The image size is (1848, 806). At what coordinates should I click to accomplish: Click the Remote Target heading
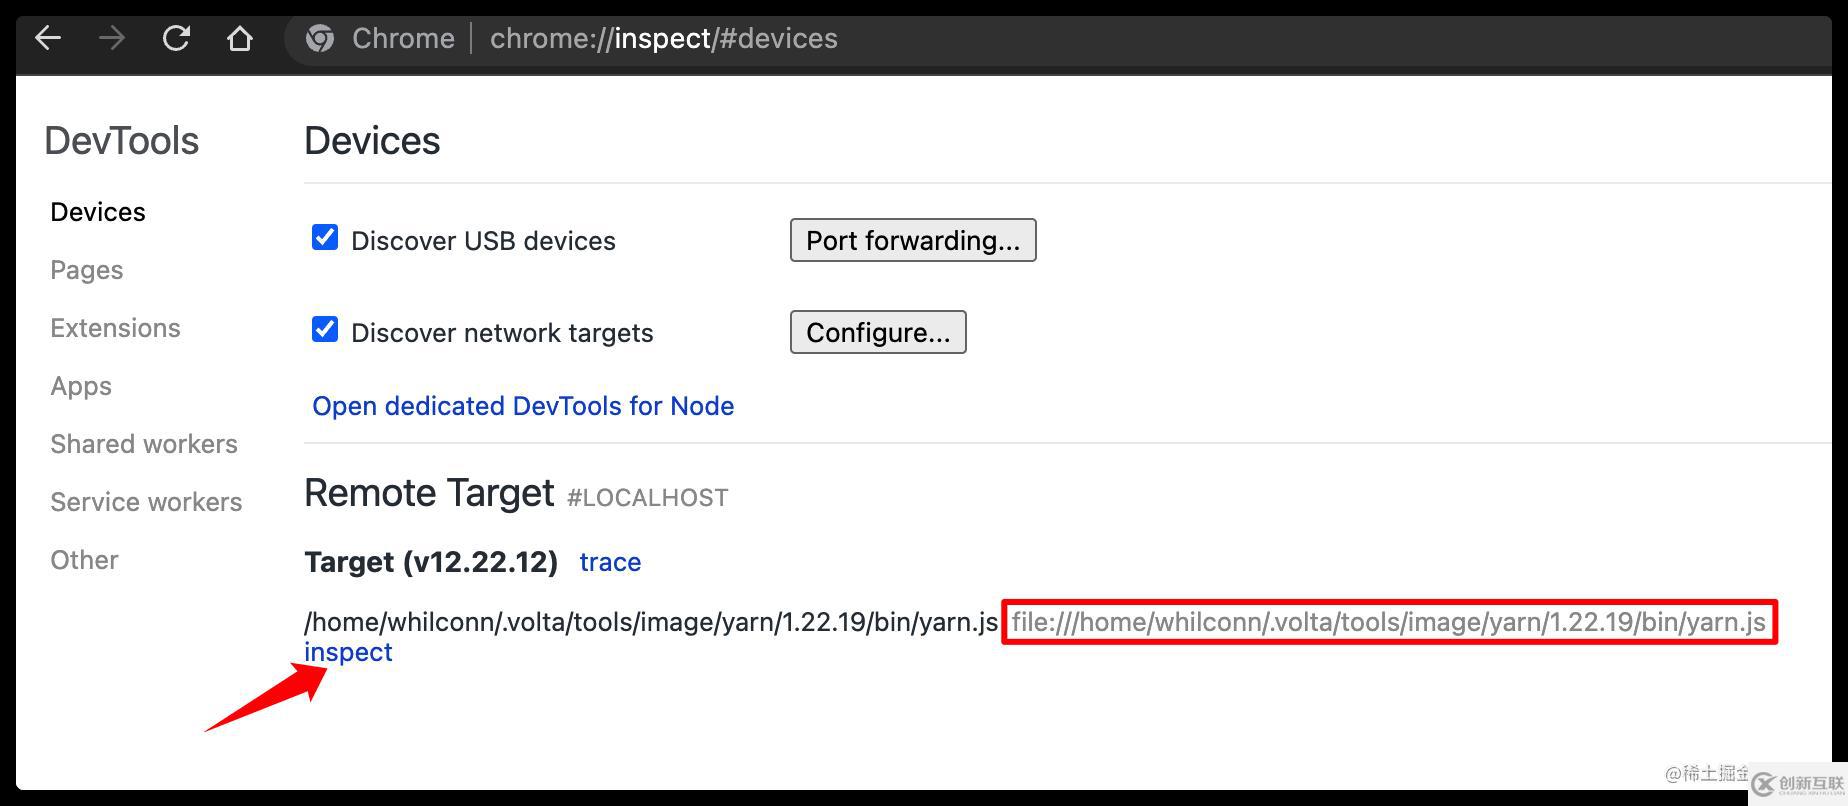pos(429,493)
